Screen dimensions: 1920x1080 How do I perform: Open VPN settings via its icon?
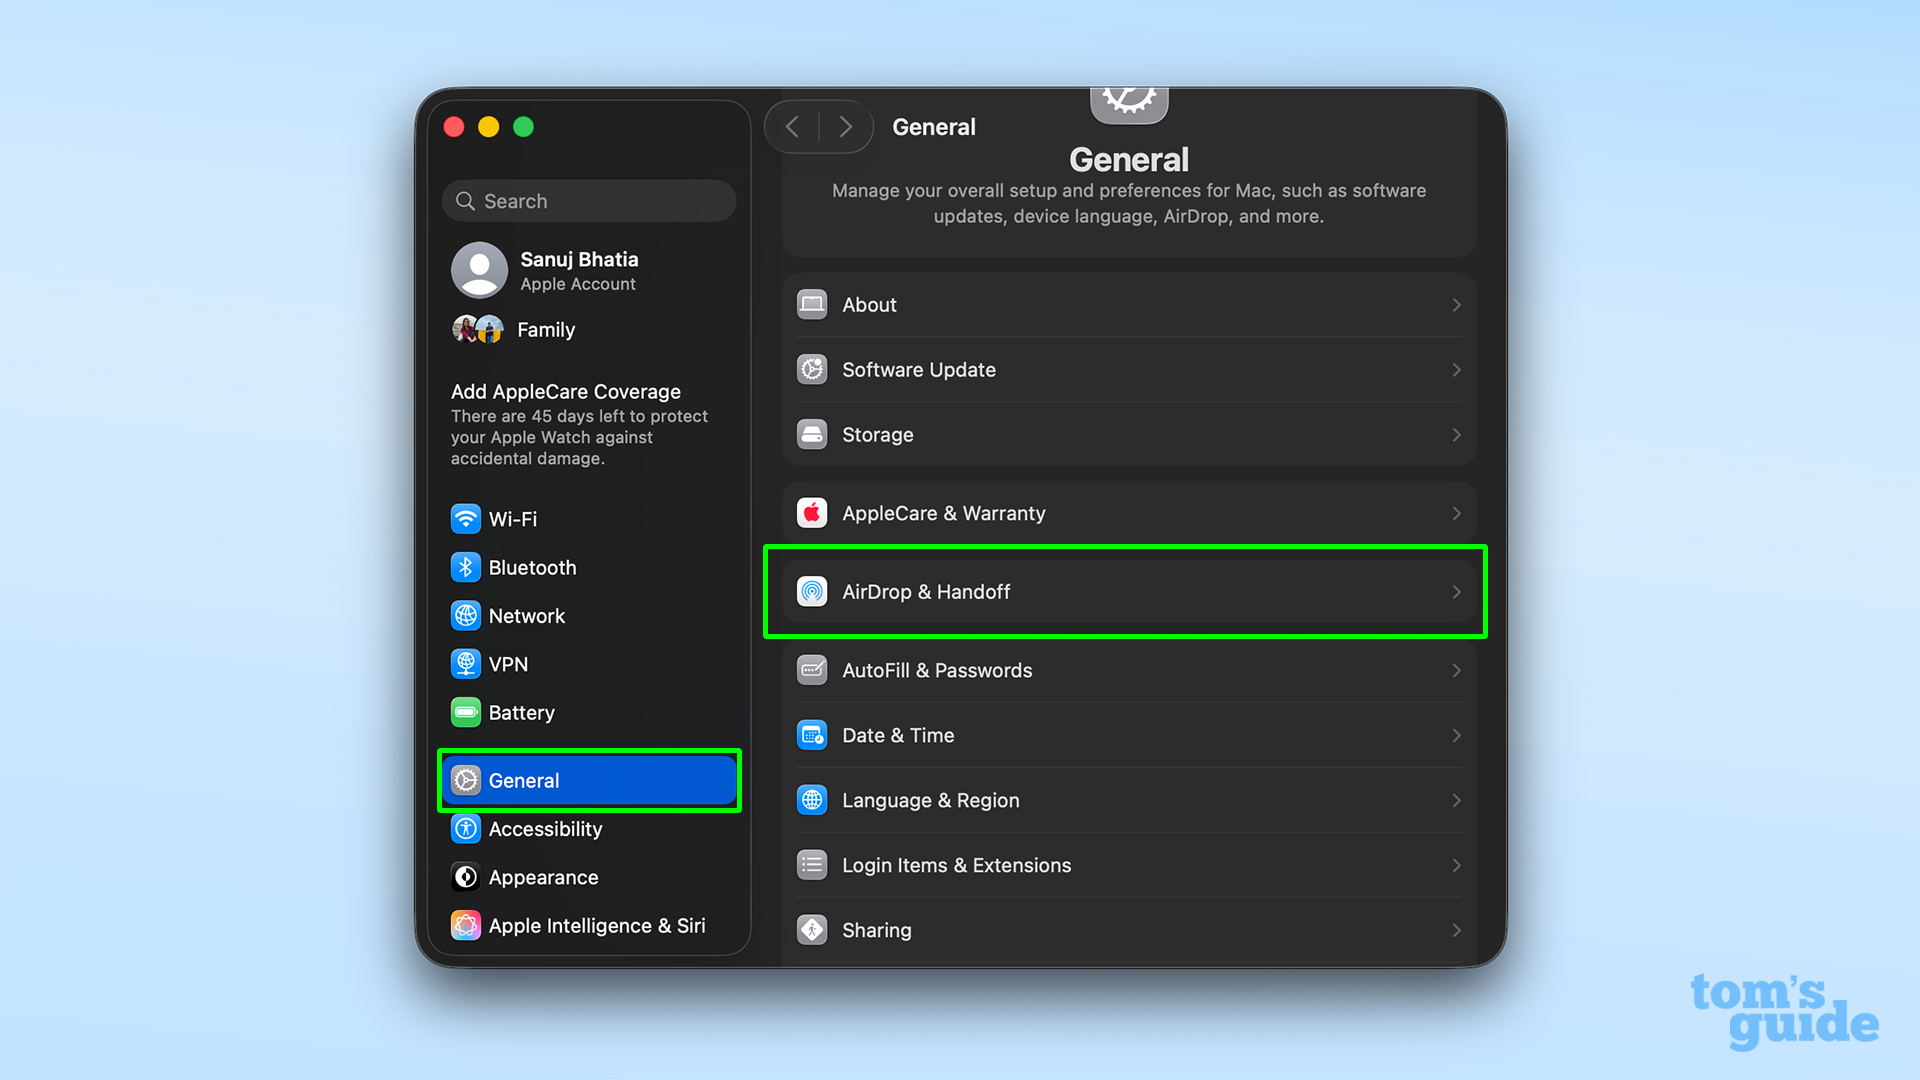coord(466,663)
